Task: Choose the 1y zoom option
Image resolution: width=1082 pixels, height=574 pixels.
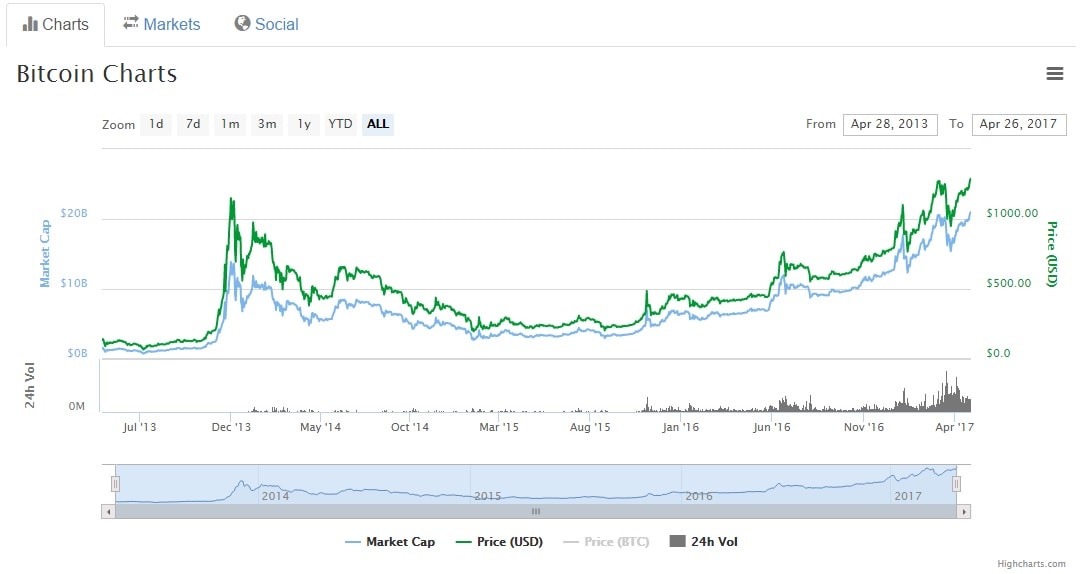Action: click(x=304, y=124)
